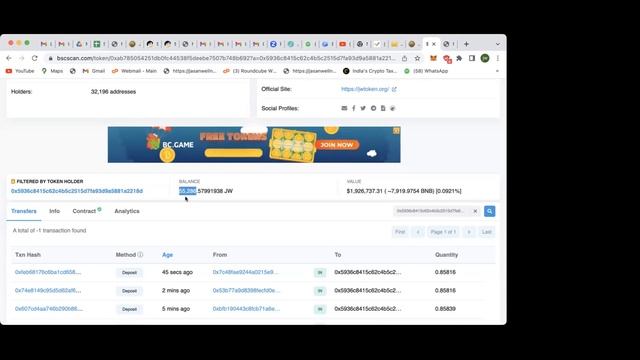Open From address in 5 mins ago row
The height and width of the screenshot is (360, 640).
pos(247,309)
